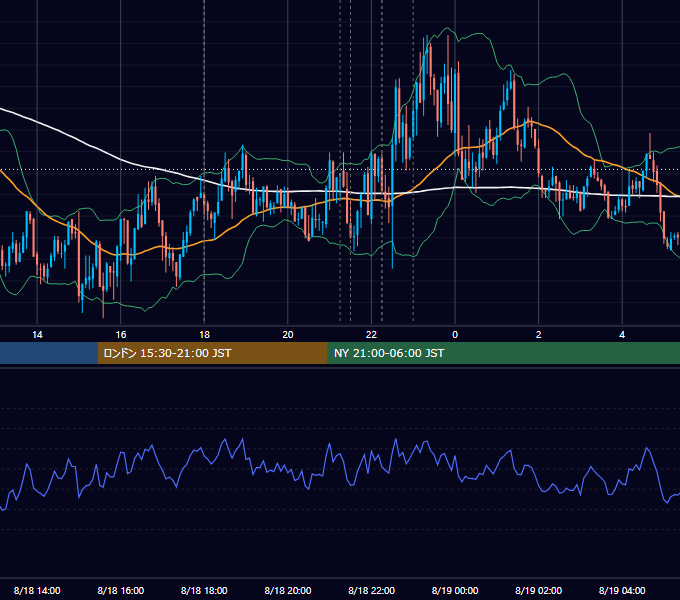This screenshot has width=680, height=600.
Task: Click the 8/19 00:00 time label
Action: tap(455, 590)
